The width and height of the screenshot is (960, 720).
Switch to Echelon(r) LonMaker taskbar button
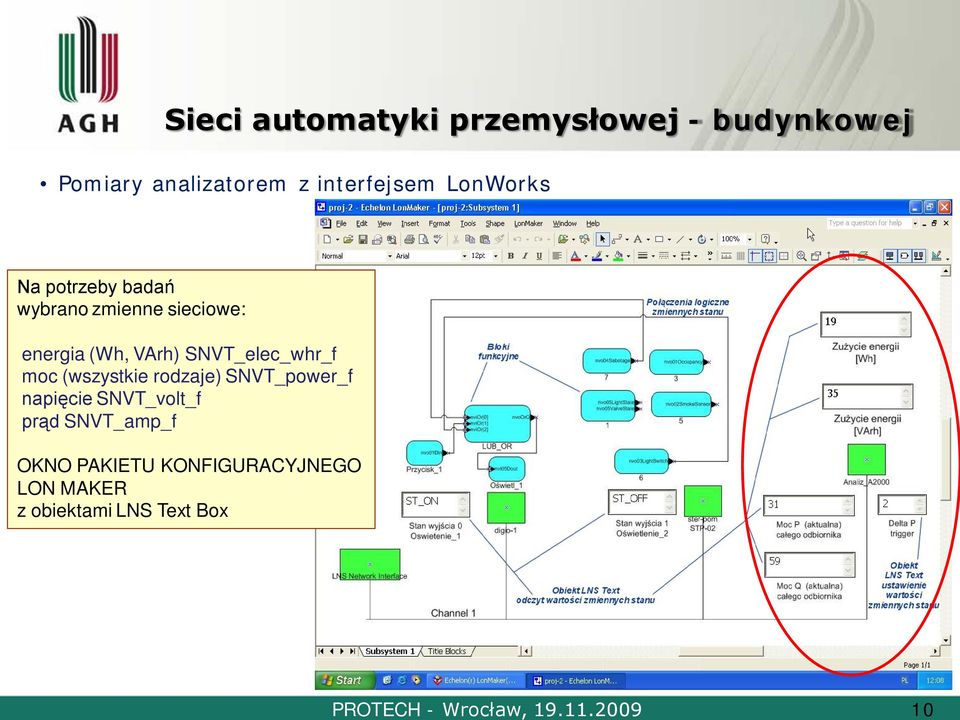coord(475,680)
